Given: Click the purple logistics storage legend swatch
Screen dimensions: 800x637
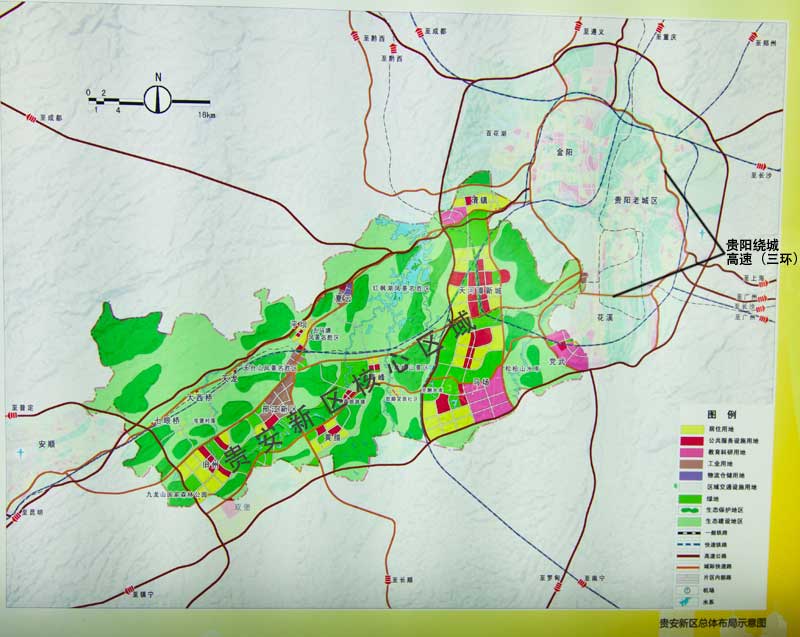Looking at the screenshot, I should tap(691, 475).
